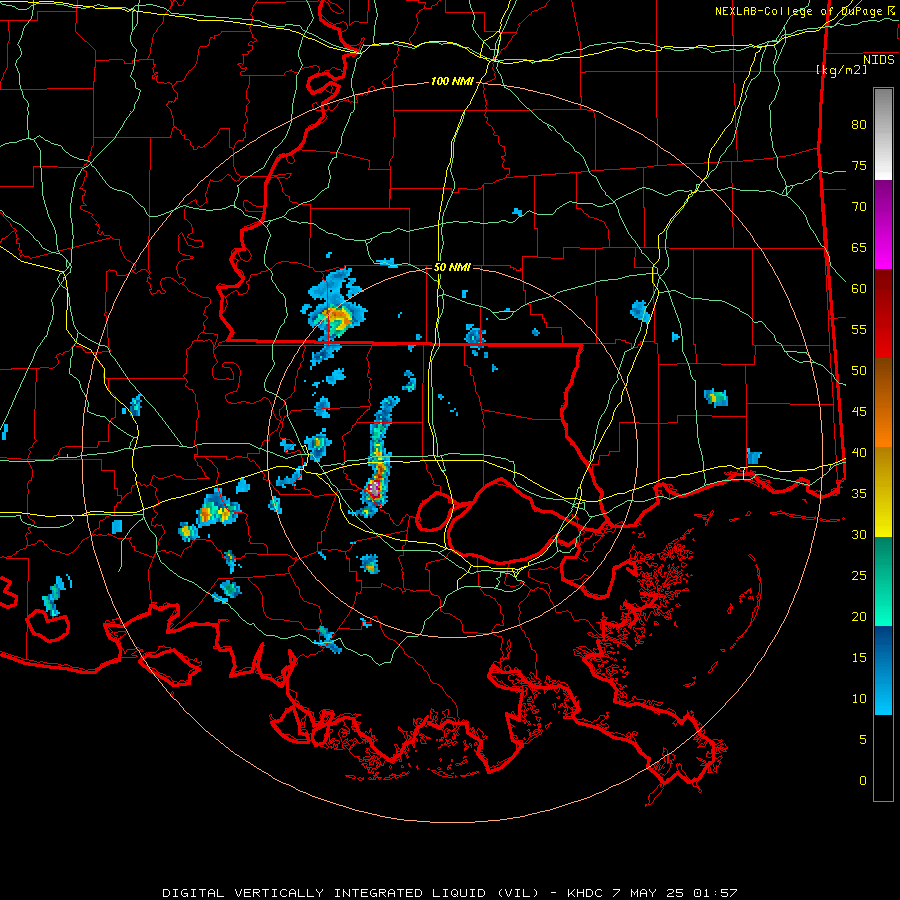Click the 0 value at scale bottom

(863, 781)
